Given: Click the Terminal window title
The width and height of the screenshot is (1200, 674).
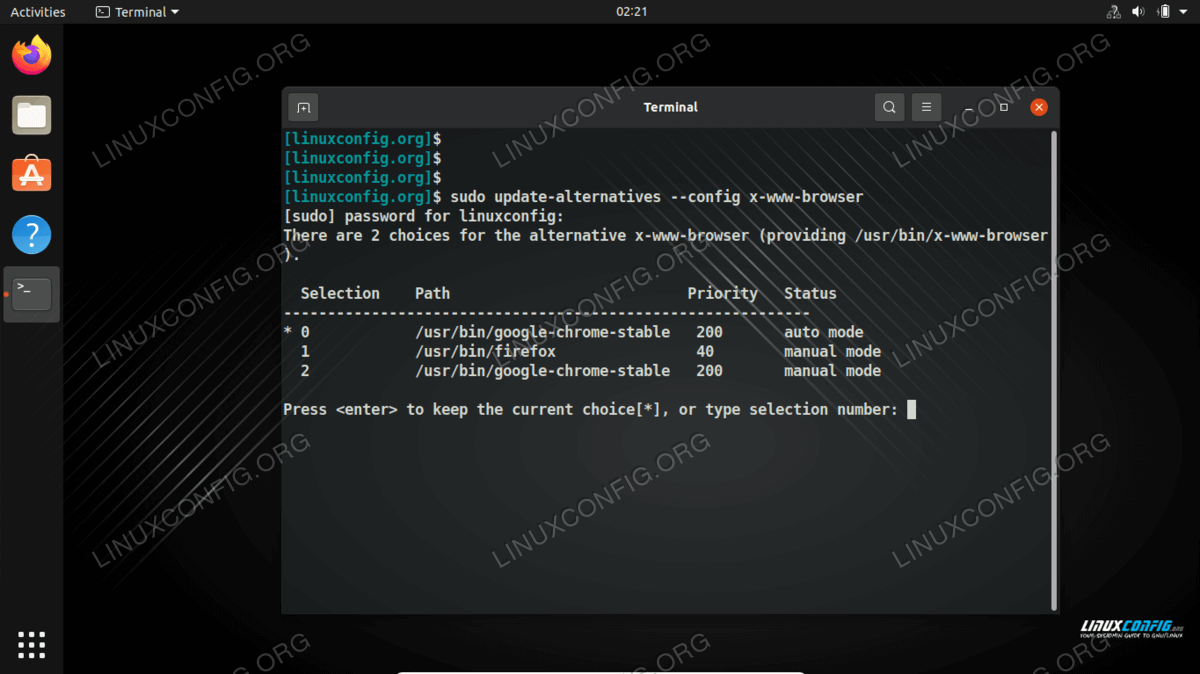Looking at the screenshot, I should point(671,107).
